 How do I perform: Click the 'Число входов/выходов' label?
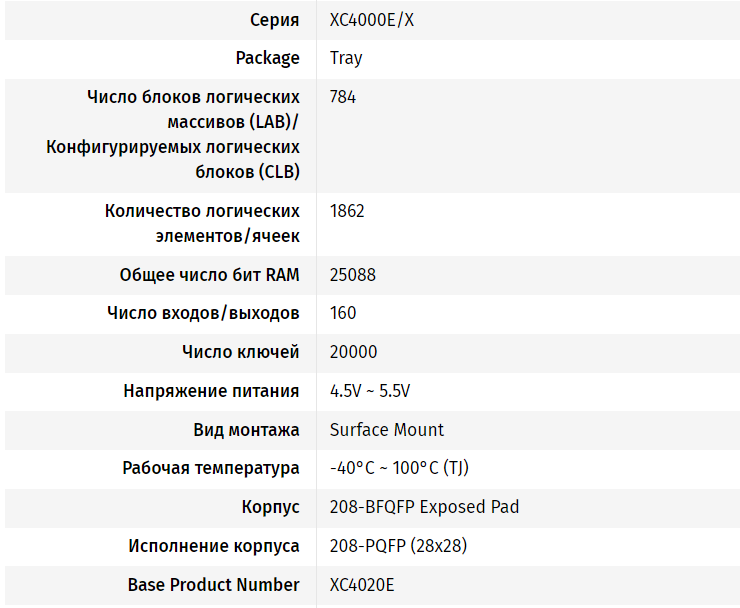[x=203, y=313]
